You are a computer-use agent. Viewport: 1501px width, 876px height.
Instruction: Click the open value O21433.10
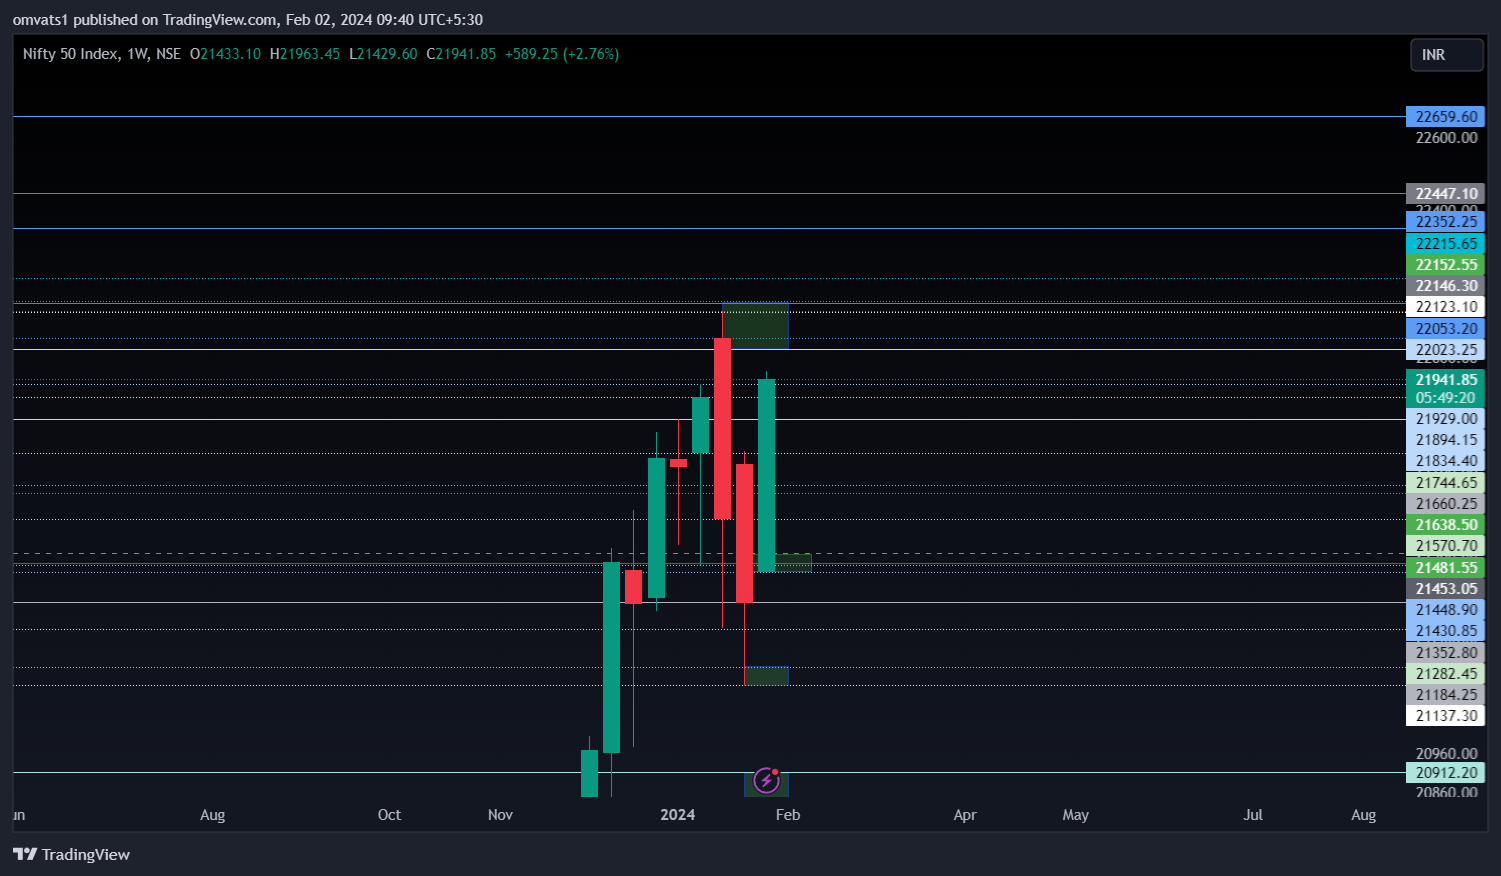pos(225,54)
